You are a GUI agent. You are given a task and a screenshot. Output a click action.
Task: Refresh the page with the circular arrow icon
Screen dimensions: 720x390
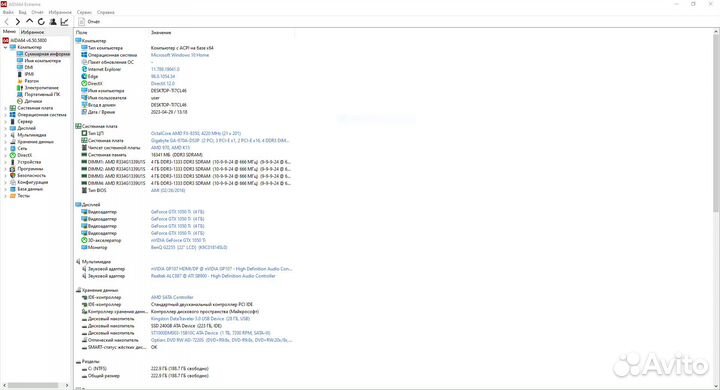pos(41,22)
